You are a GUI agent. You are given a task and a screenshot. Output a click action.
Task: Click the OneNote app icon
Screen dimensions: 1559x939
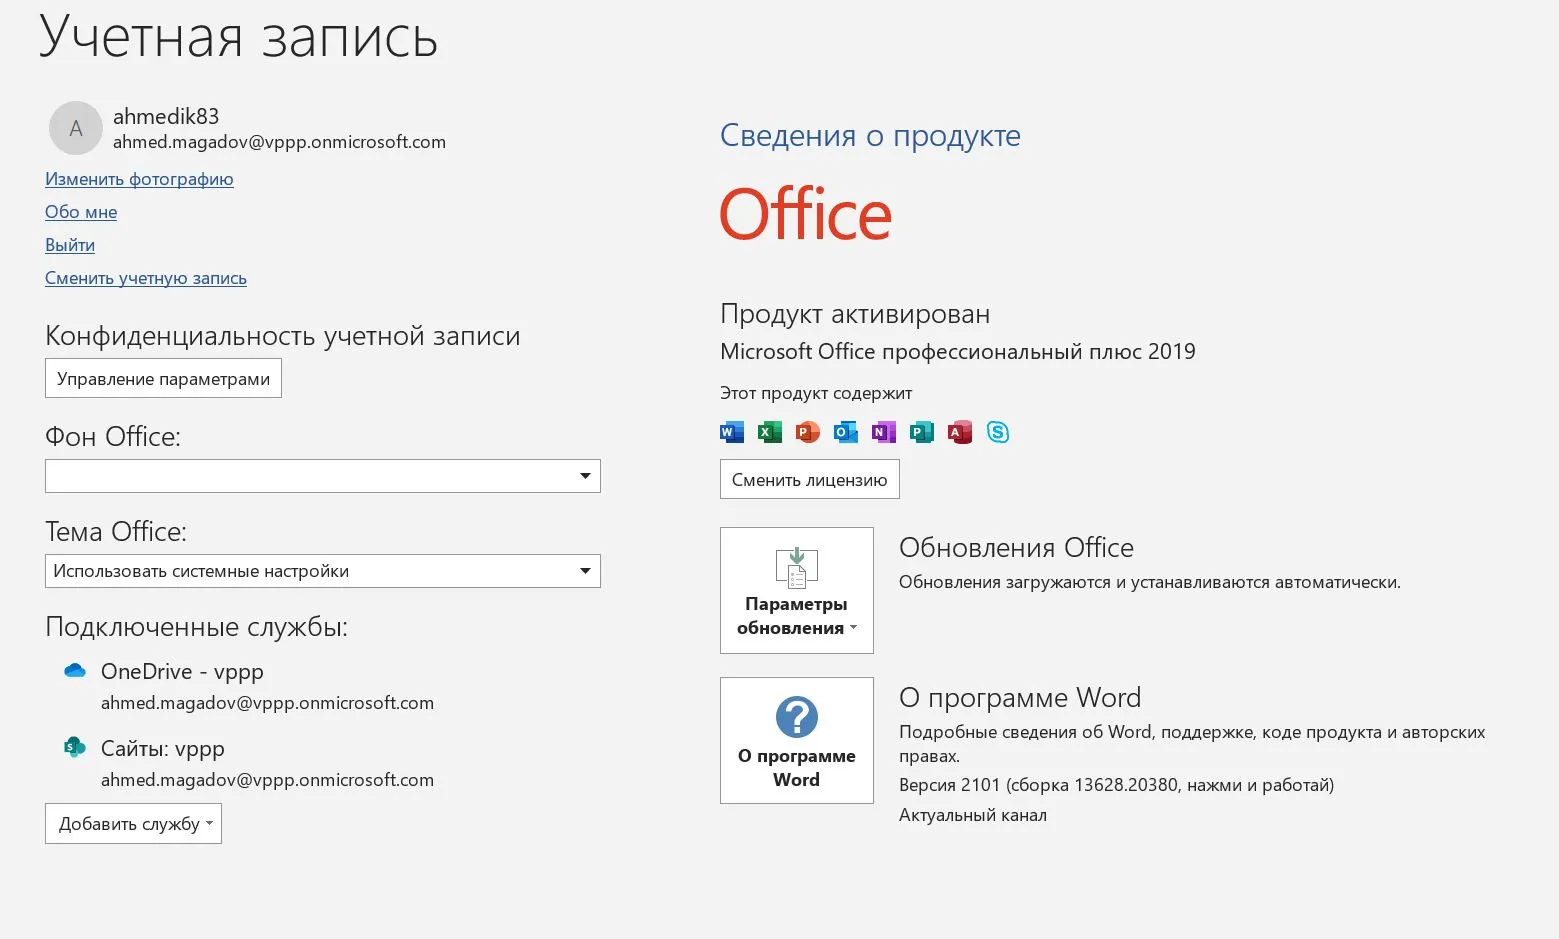884,432
